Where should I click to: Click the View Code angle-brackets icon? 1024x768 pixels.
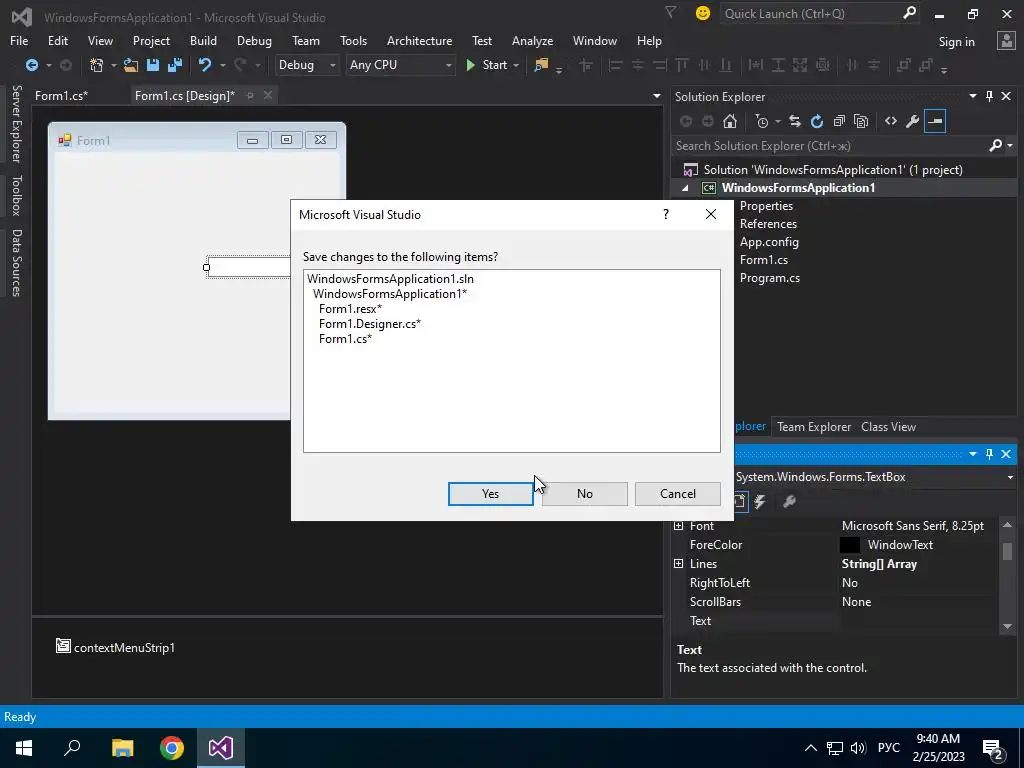coord(891,121)
